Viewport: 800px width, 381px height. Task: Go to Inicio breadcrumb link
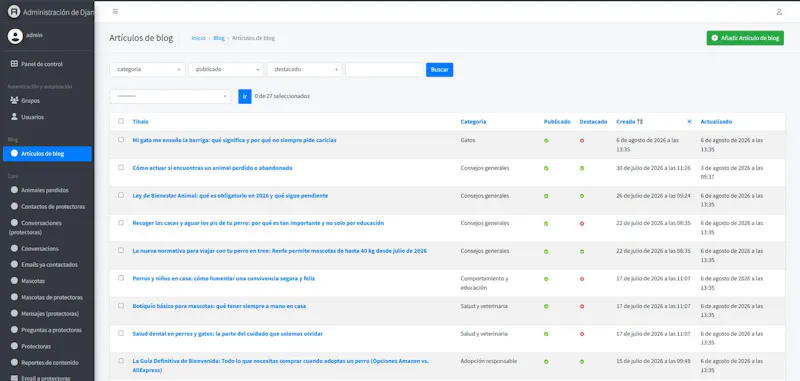198,38
